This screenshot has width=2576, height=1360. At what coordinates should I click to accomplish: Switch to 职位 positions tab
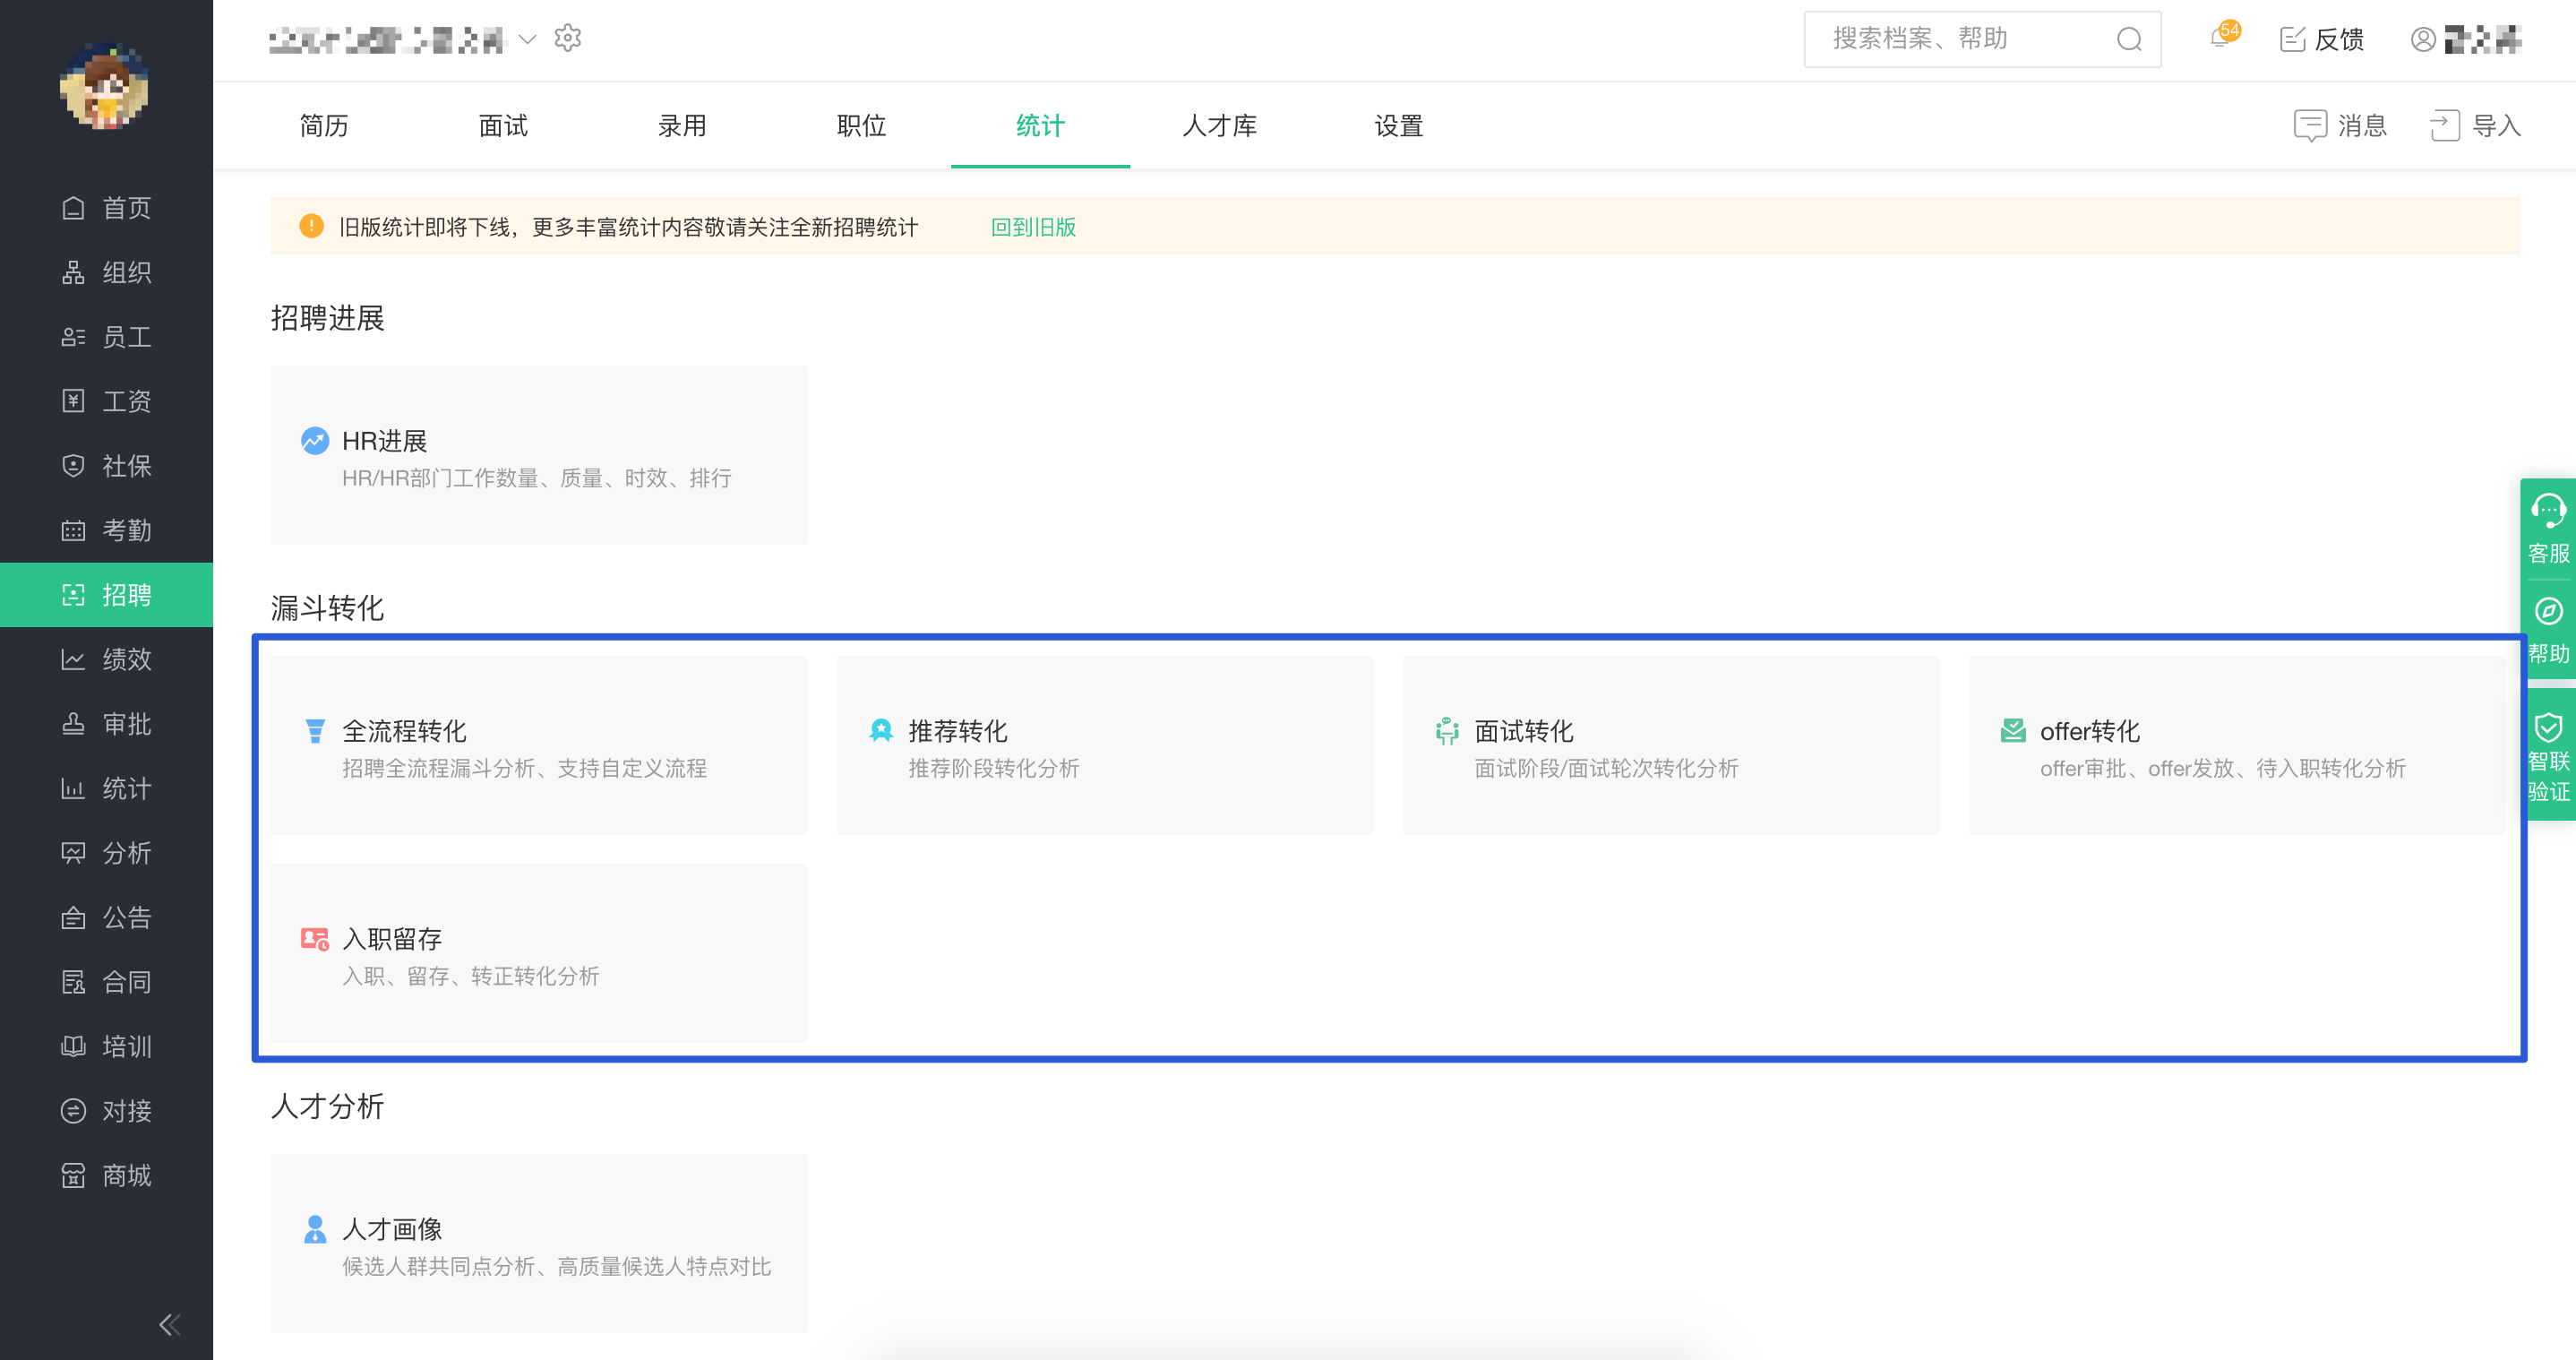pyautogui.click(x=861, y=126)
